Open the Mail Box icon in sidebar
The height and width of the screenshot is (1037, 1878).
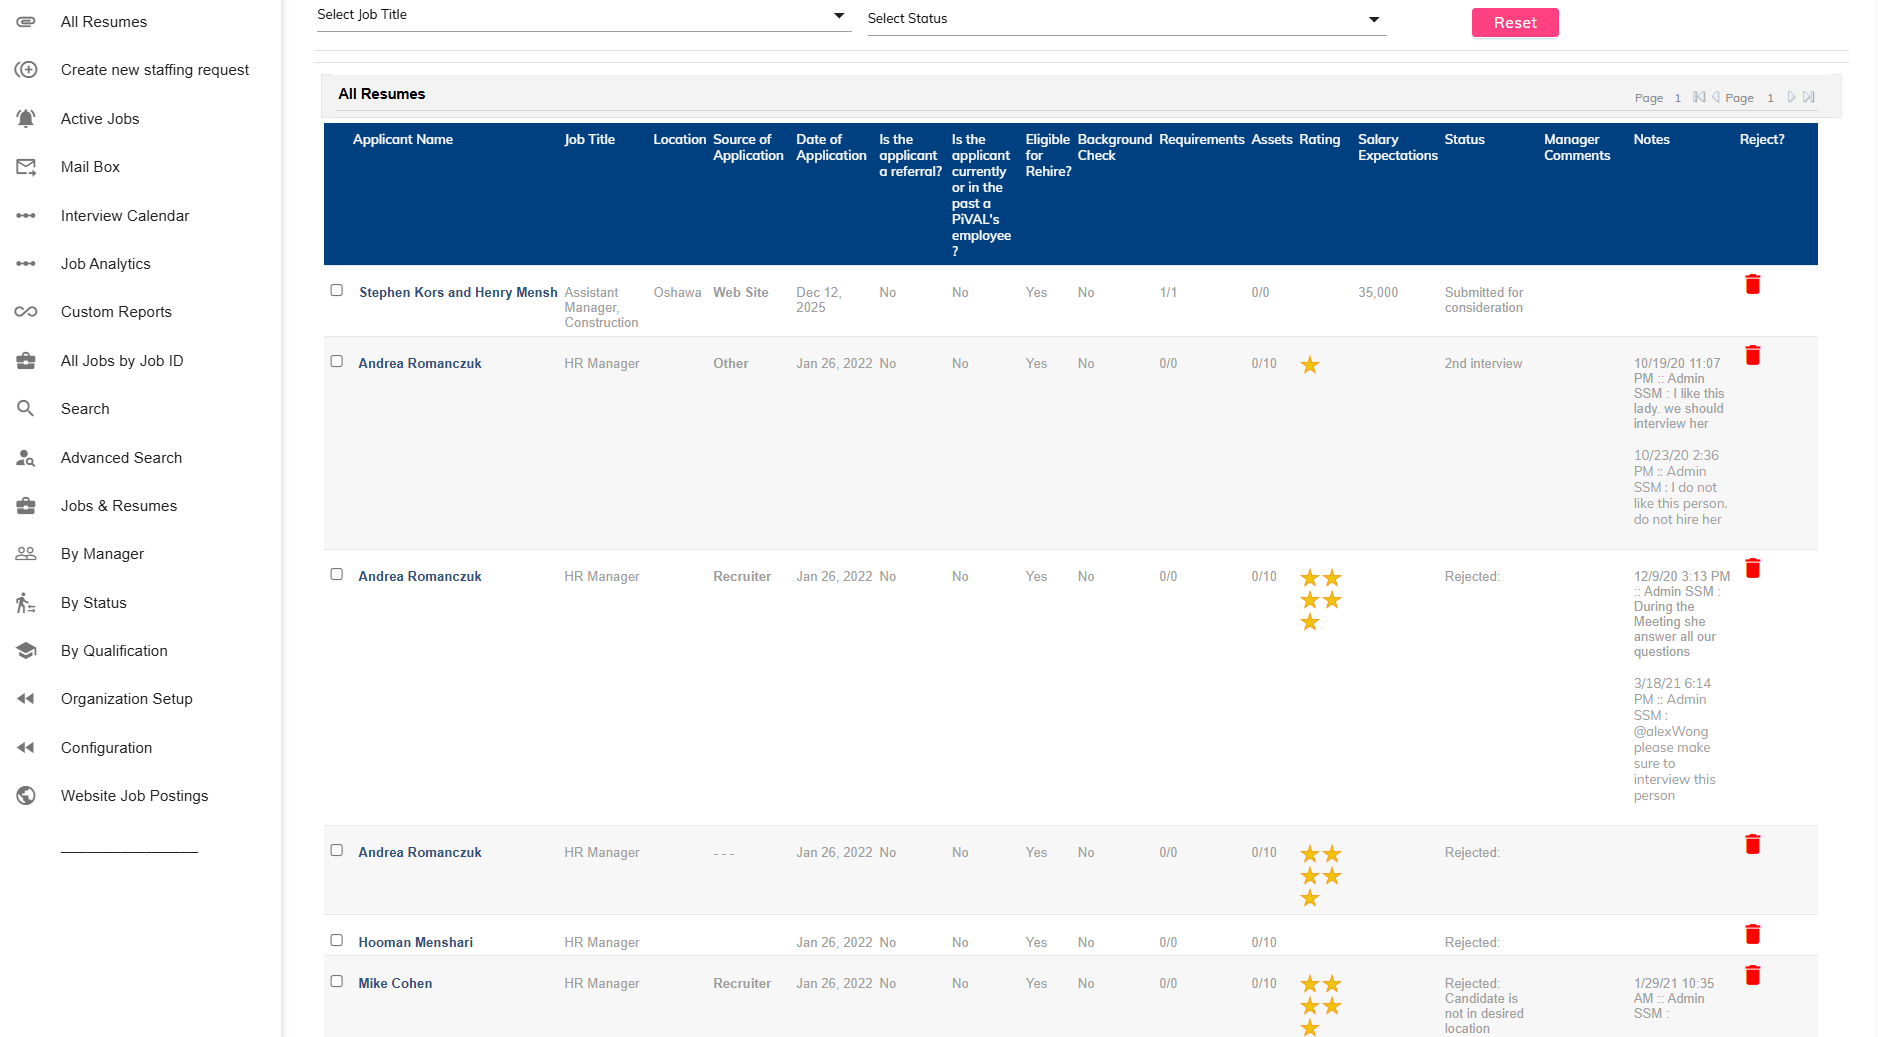tap(26, 167)
